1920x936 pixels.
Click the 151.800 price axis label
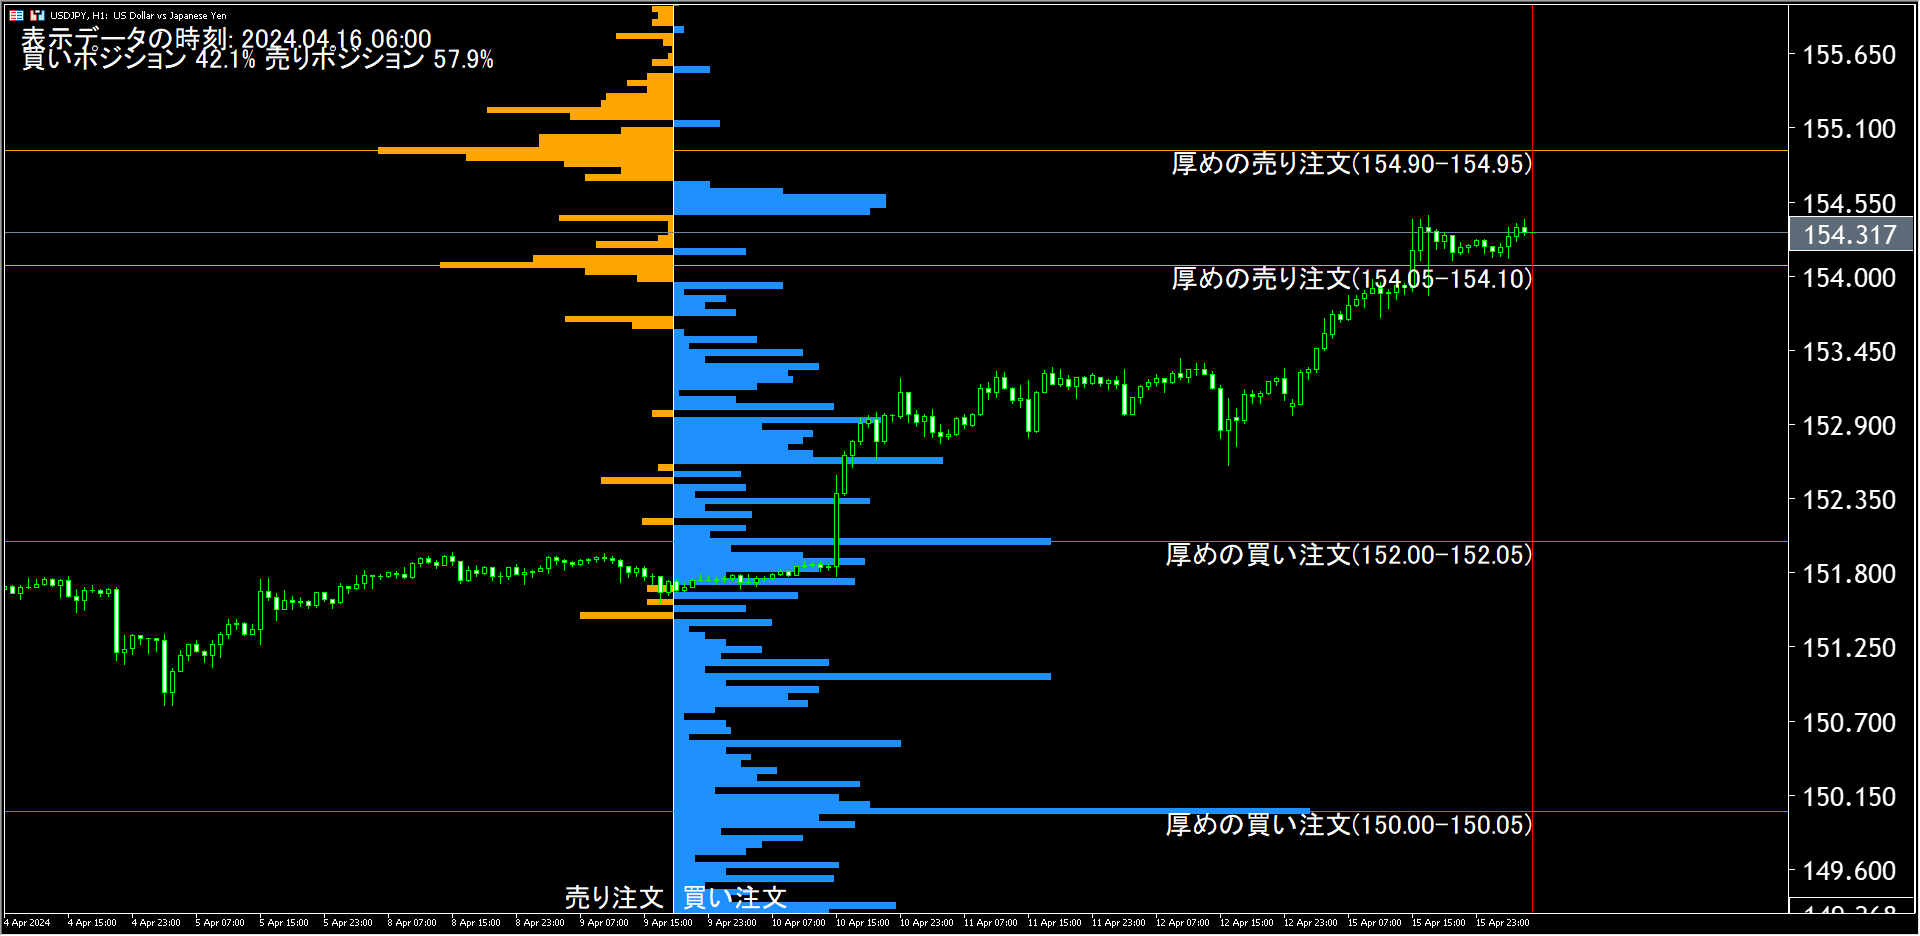tap(1849, 574)
